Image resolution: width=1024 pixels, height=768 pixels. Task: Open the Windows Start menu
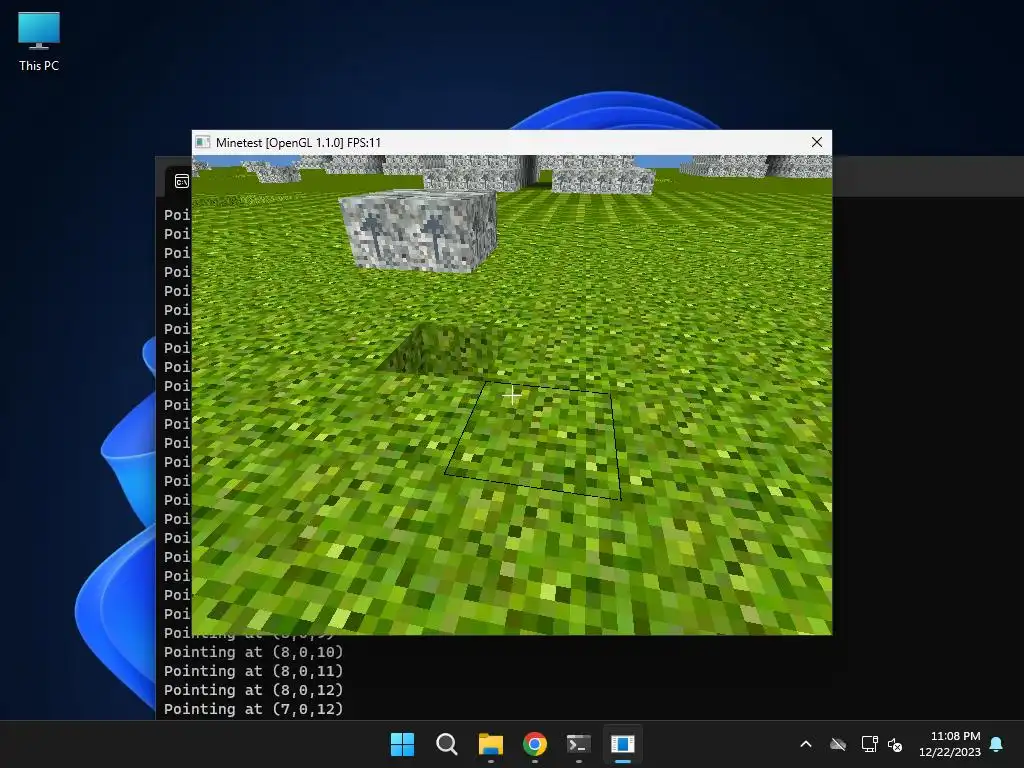click(x=402, y=744)
